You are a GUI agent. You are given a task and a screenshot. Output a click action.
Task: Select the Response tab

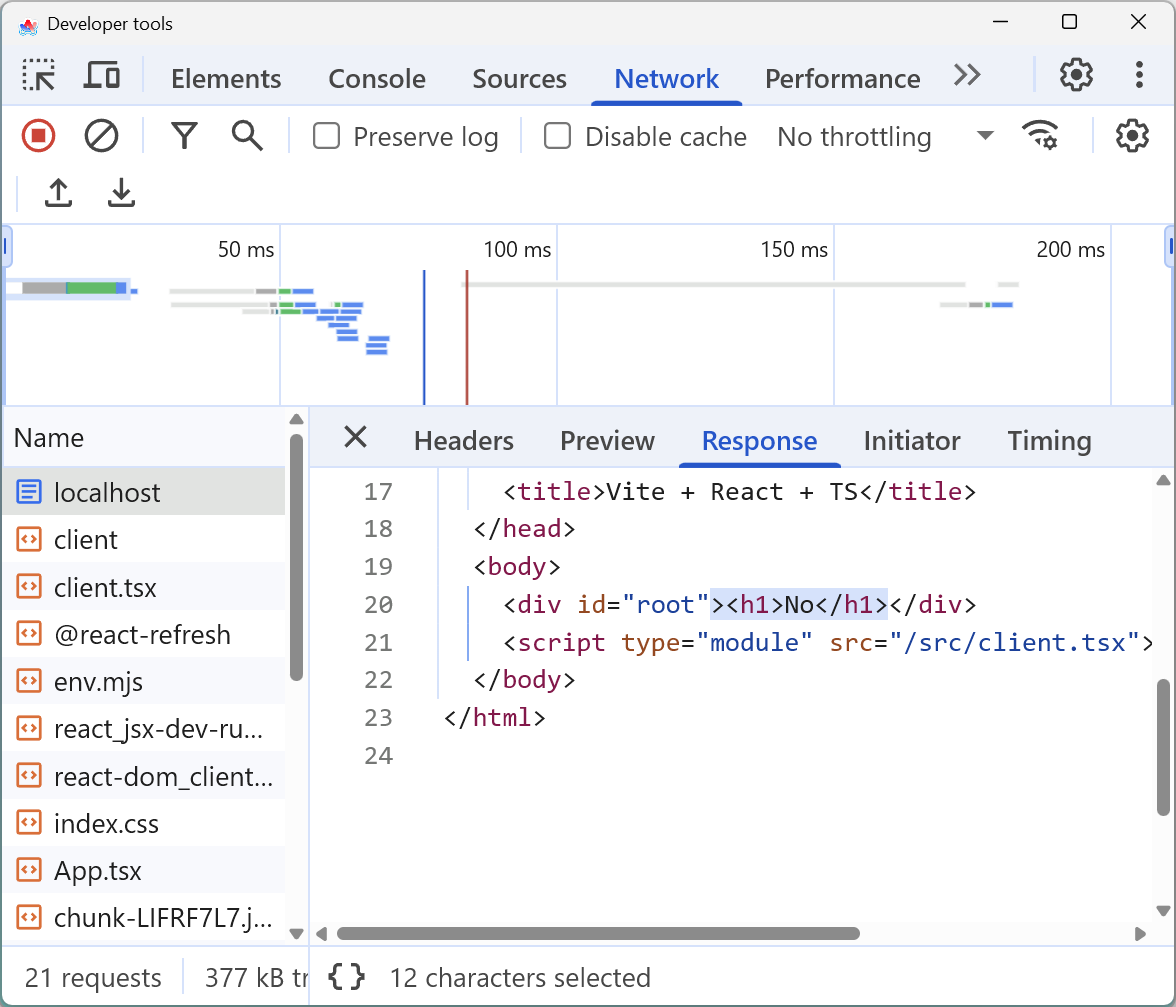pyautogui.click(x=759, y=441)
